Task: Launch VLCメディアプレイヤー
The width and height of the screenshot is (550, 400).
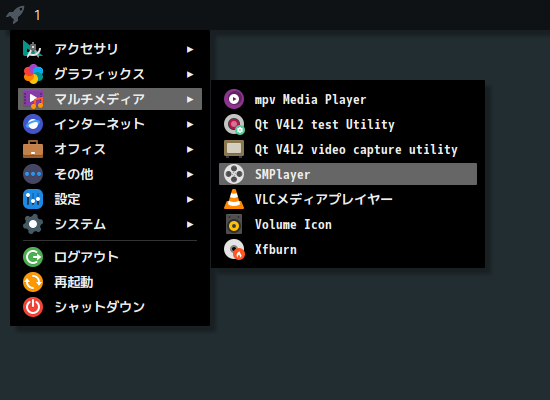Action: point(348,199)
